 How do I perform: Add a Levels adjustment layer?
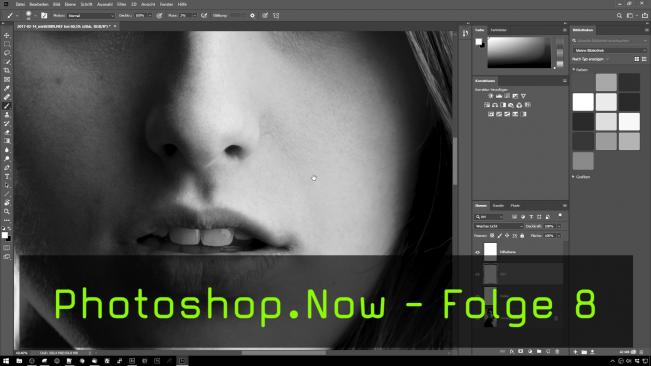(x=499, y=96)
